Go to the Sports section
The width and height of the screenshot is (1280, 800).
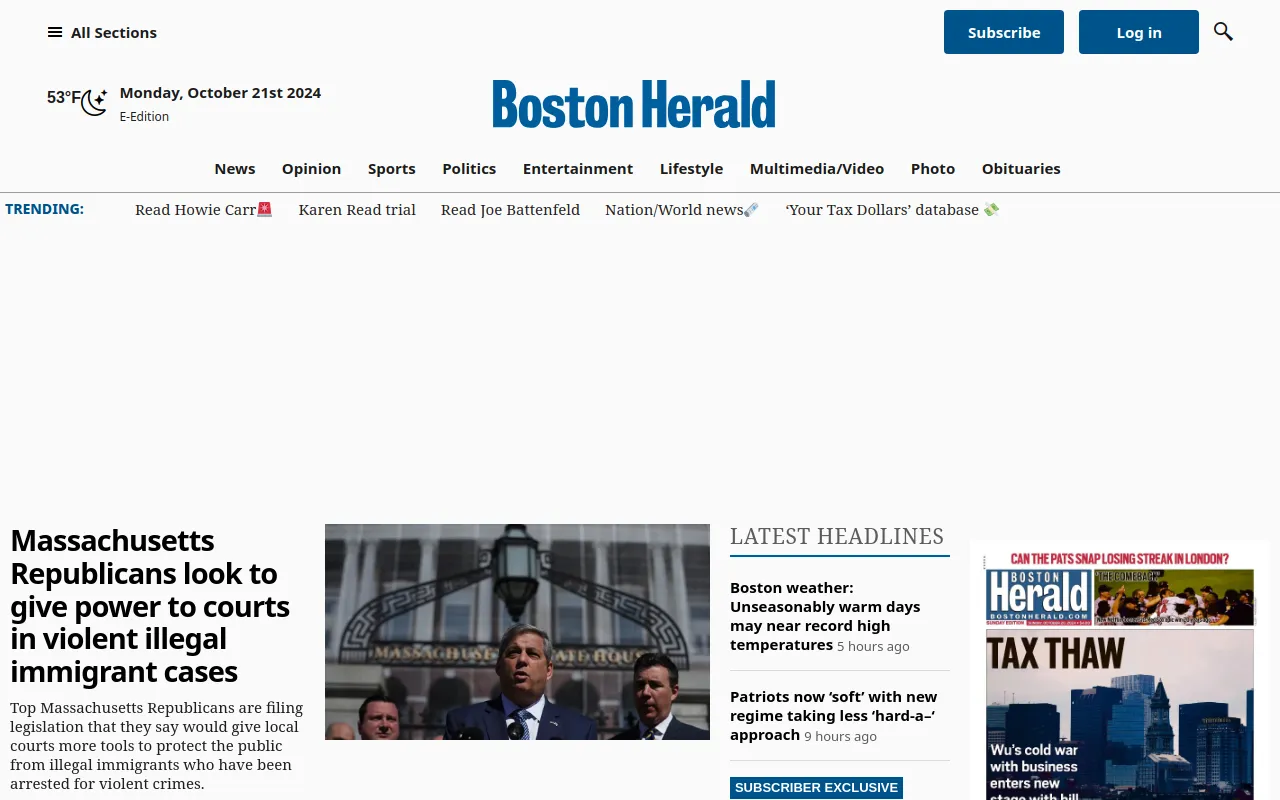(392, 168)
